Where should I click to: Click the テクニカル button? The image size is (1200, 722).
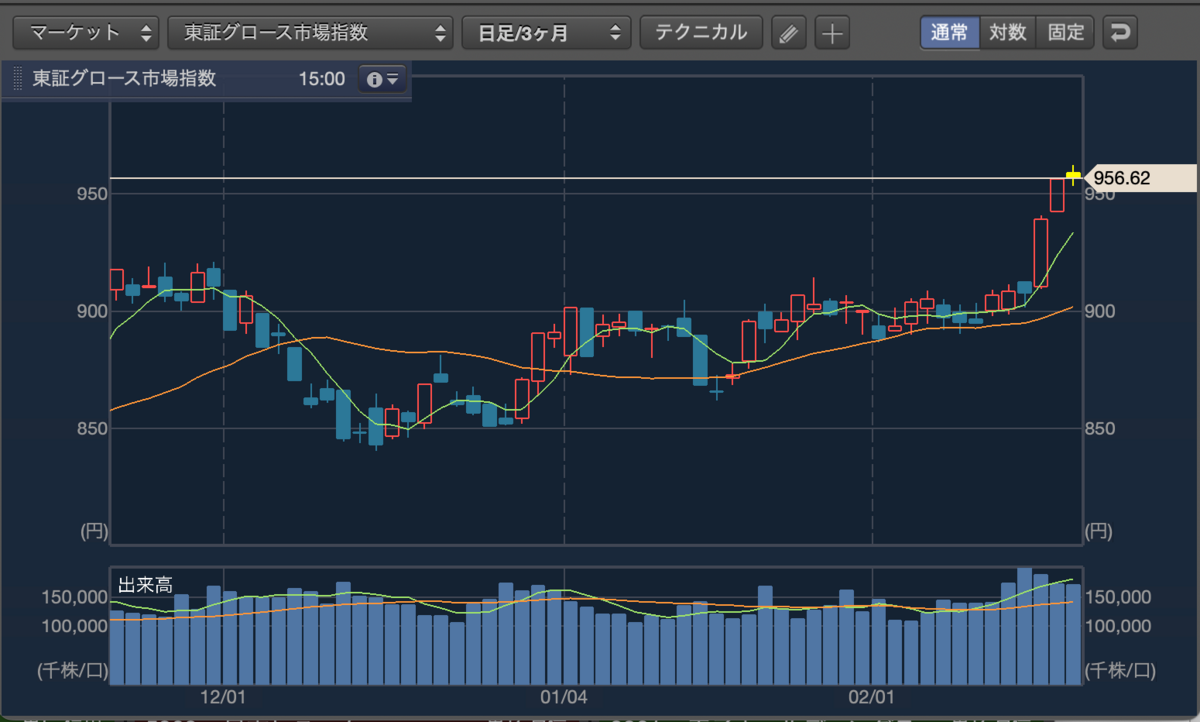coord(701,32)
